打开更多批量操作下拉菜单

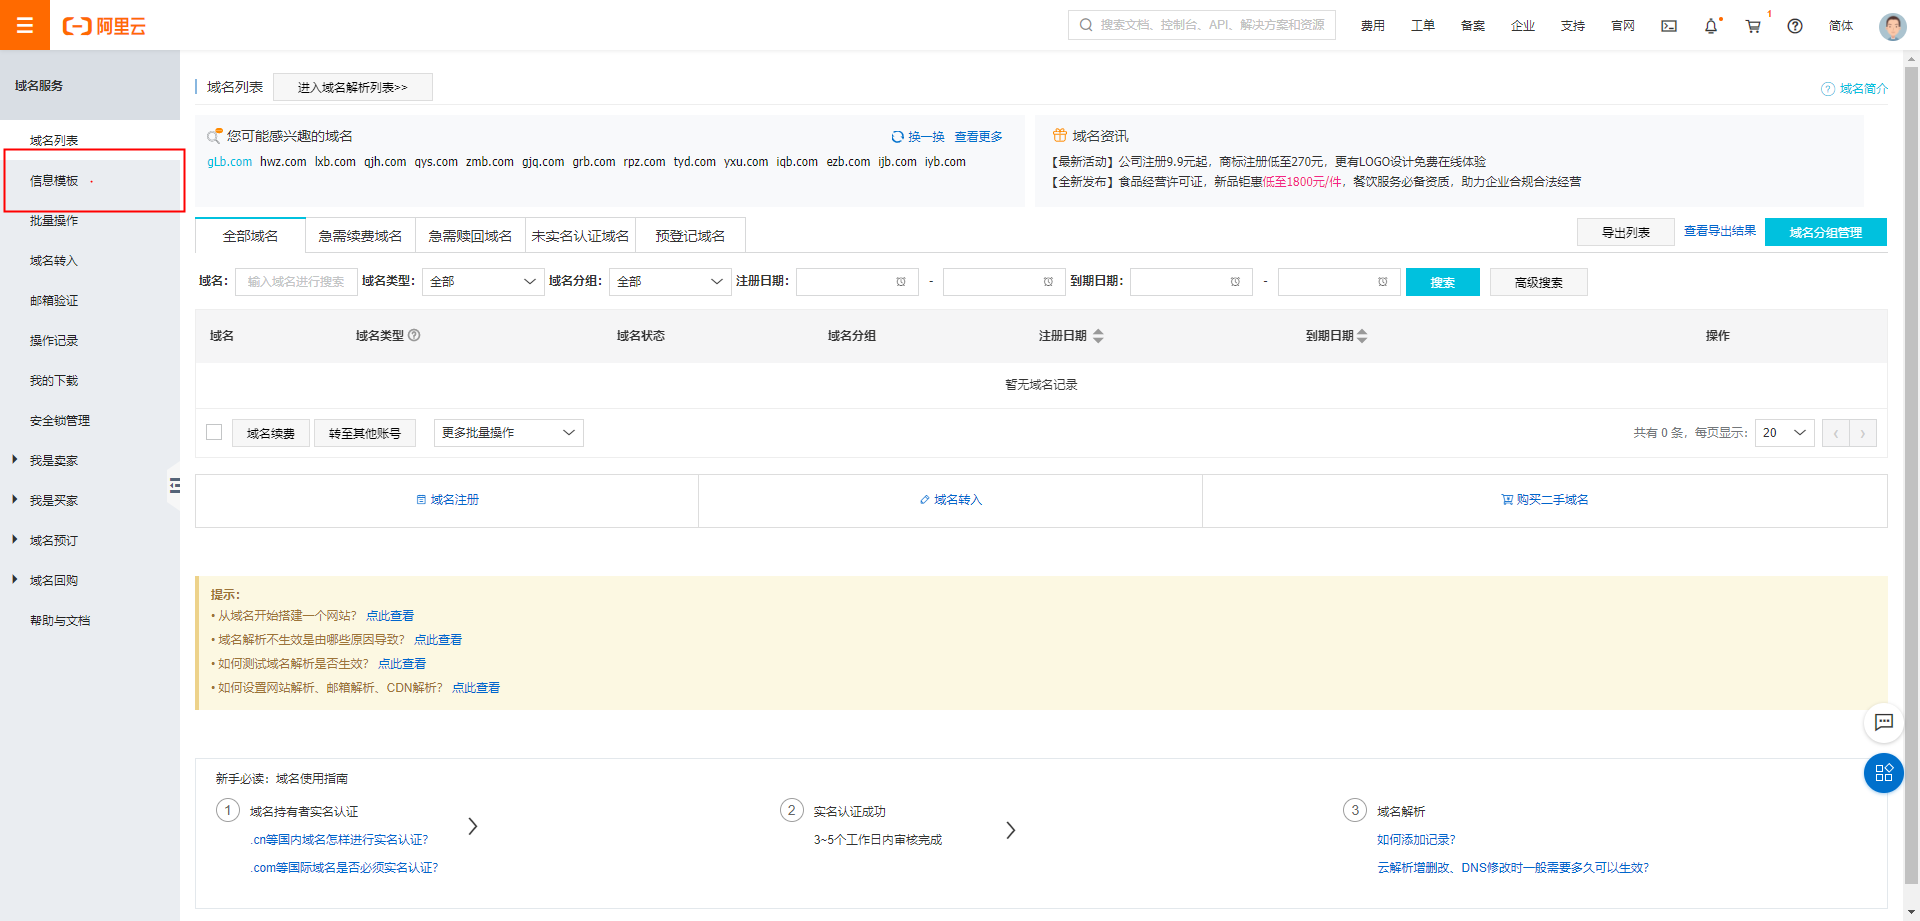coord(508,432)
